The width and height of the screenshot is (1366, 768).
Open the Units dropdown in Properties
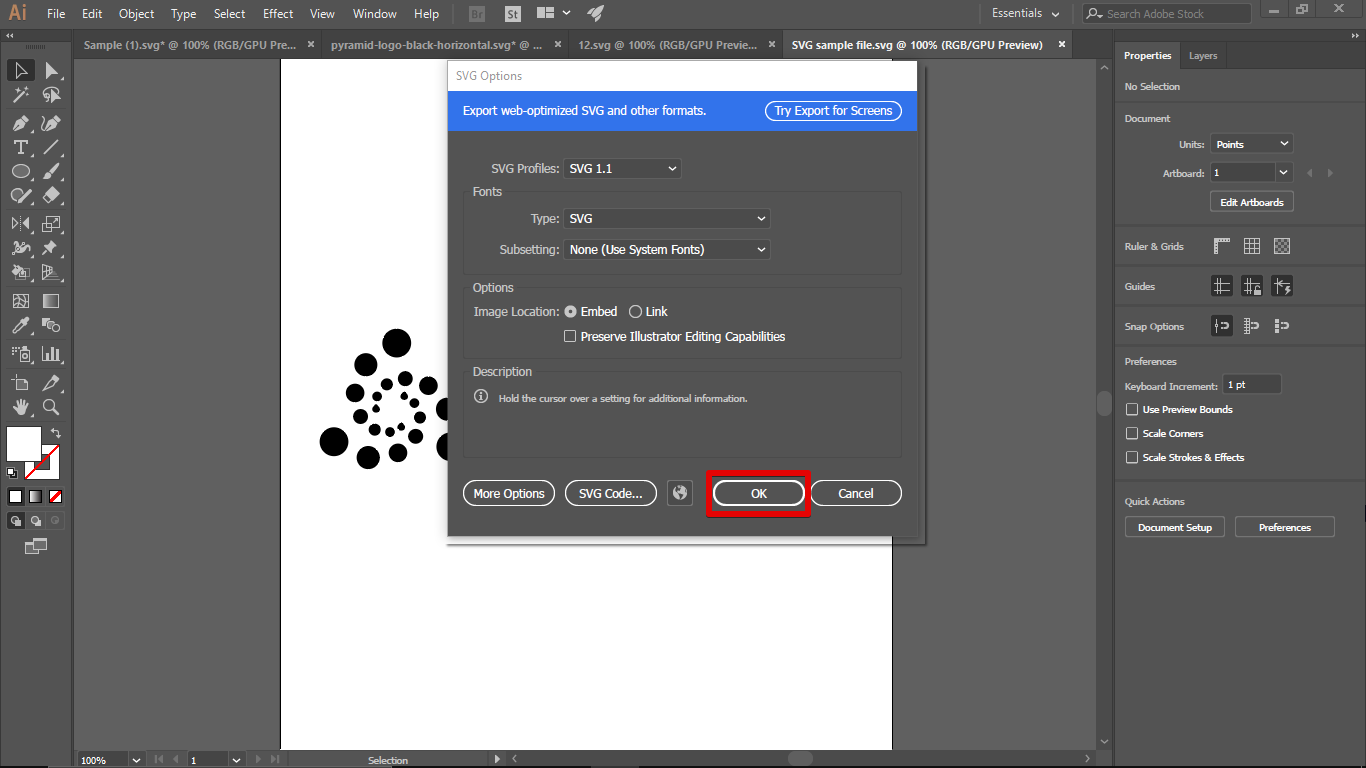click(x=1252, y=144)
